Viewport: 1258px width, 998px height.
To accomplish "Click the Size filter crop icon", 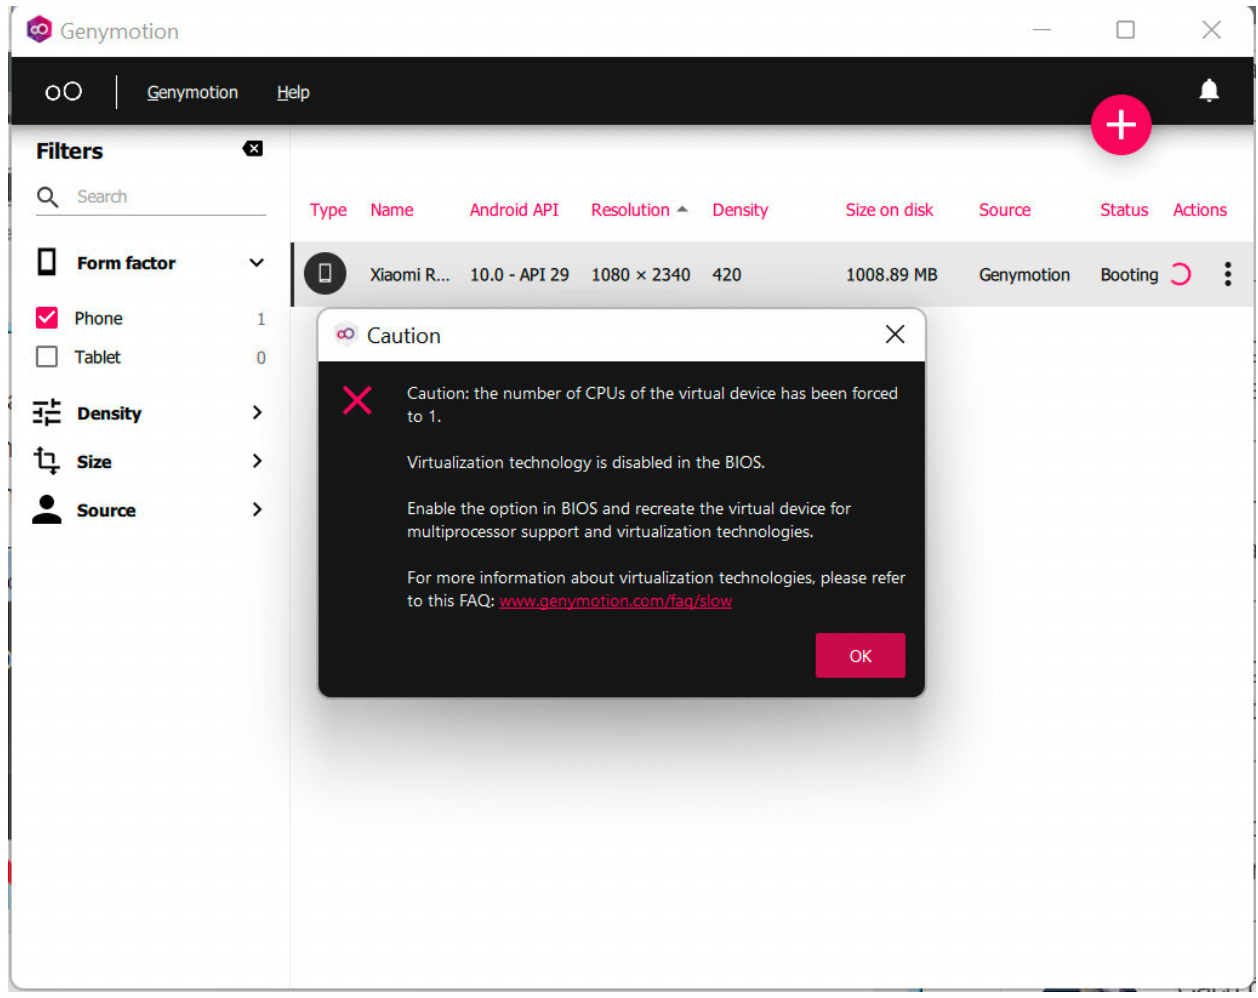I will pos(47,461).
